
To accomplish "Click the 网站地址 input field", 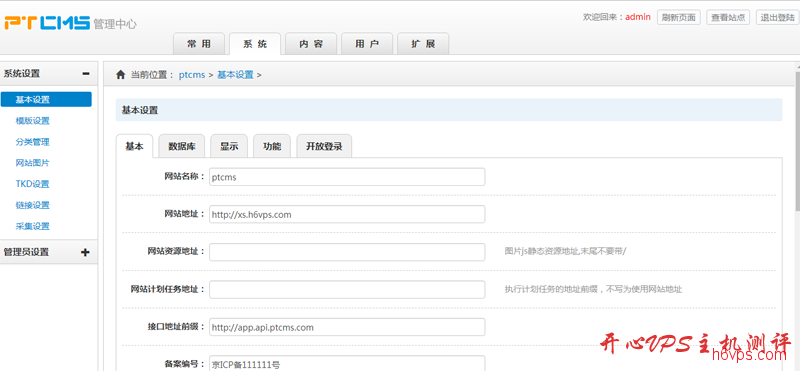I will pos(347,214).
